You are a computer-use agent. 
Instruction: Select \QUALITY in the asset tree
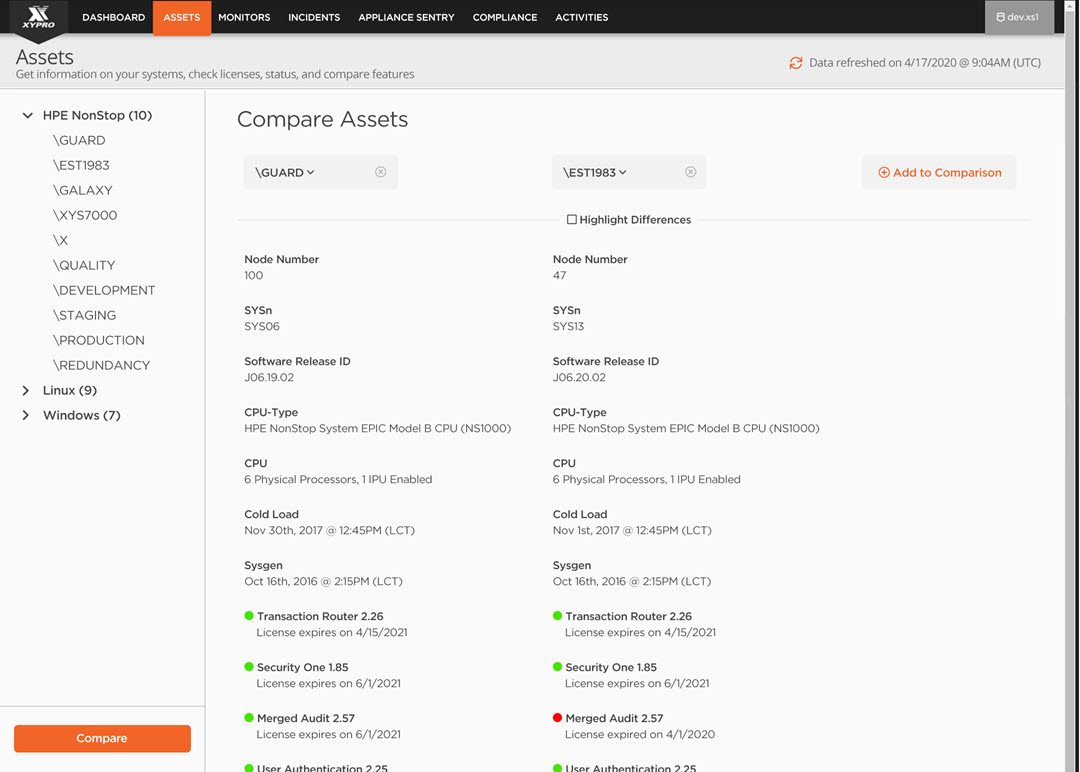(x=84, y=265)
